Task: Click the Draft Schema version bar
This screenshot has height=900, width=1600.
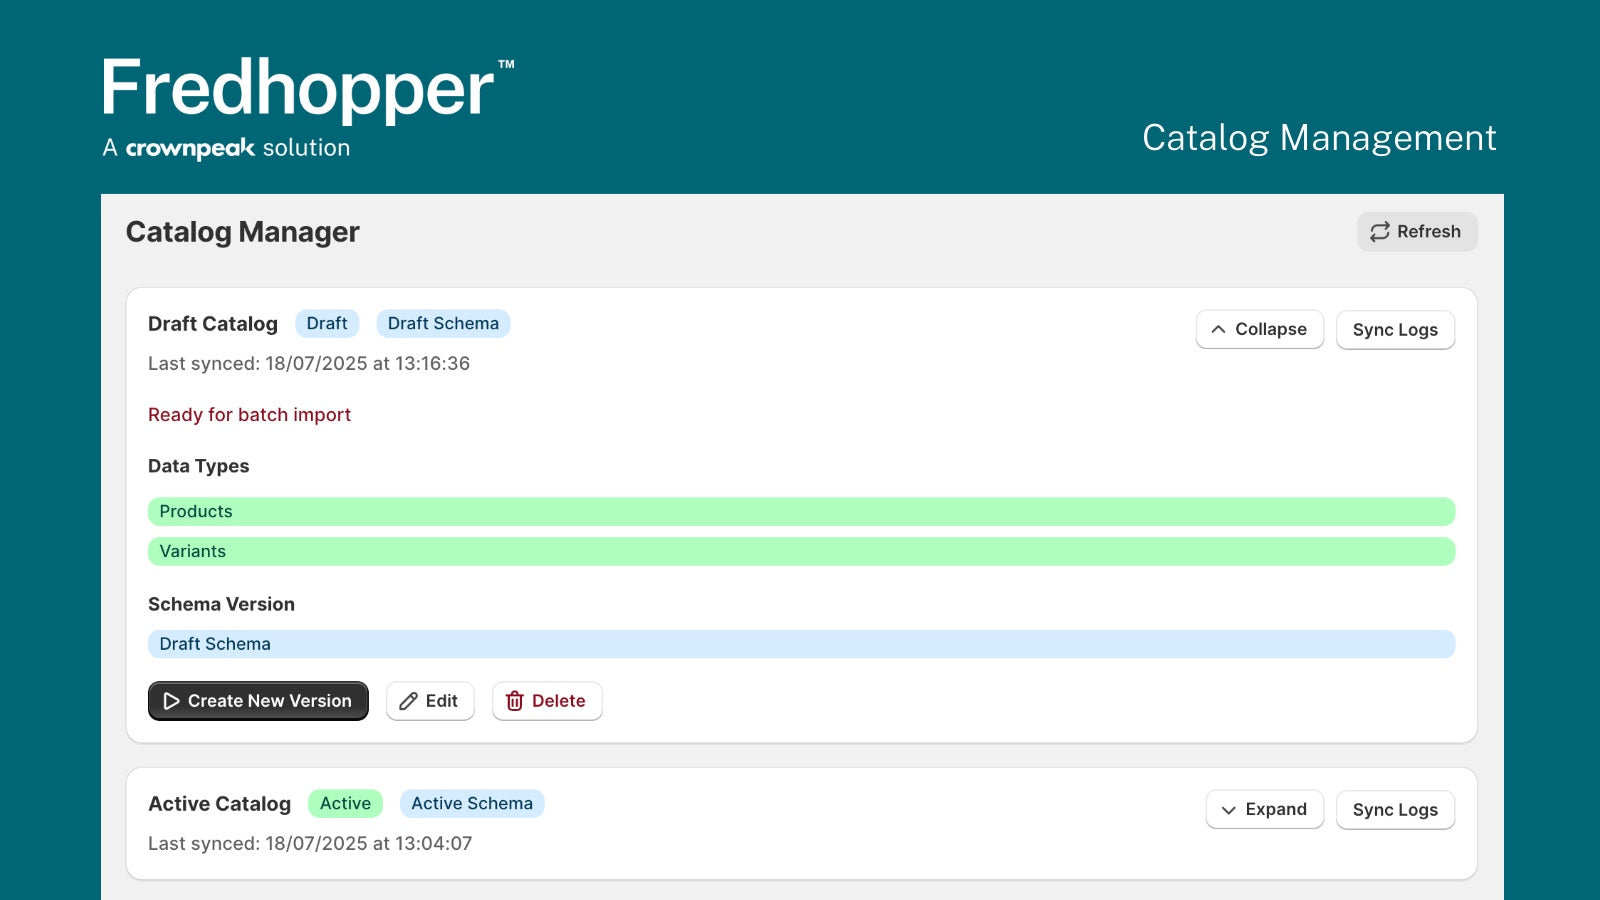Action: coord(801,644)
